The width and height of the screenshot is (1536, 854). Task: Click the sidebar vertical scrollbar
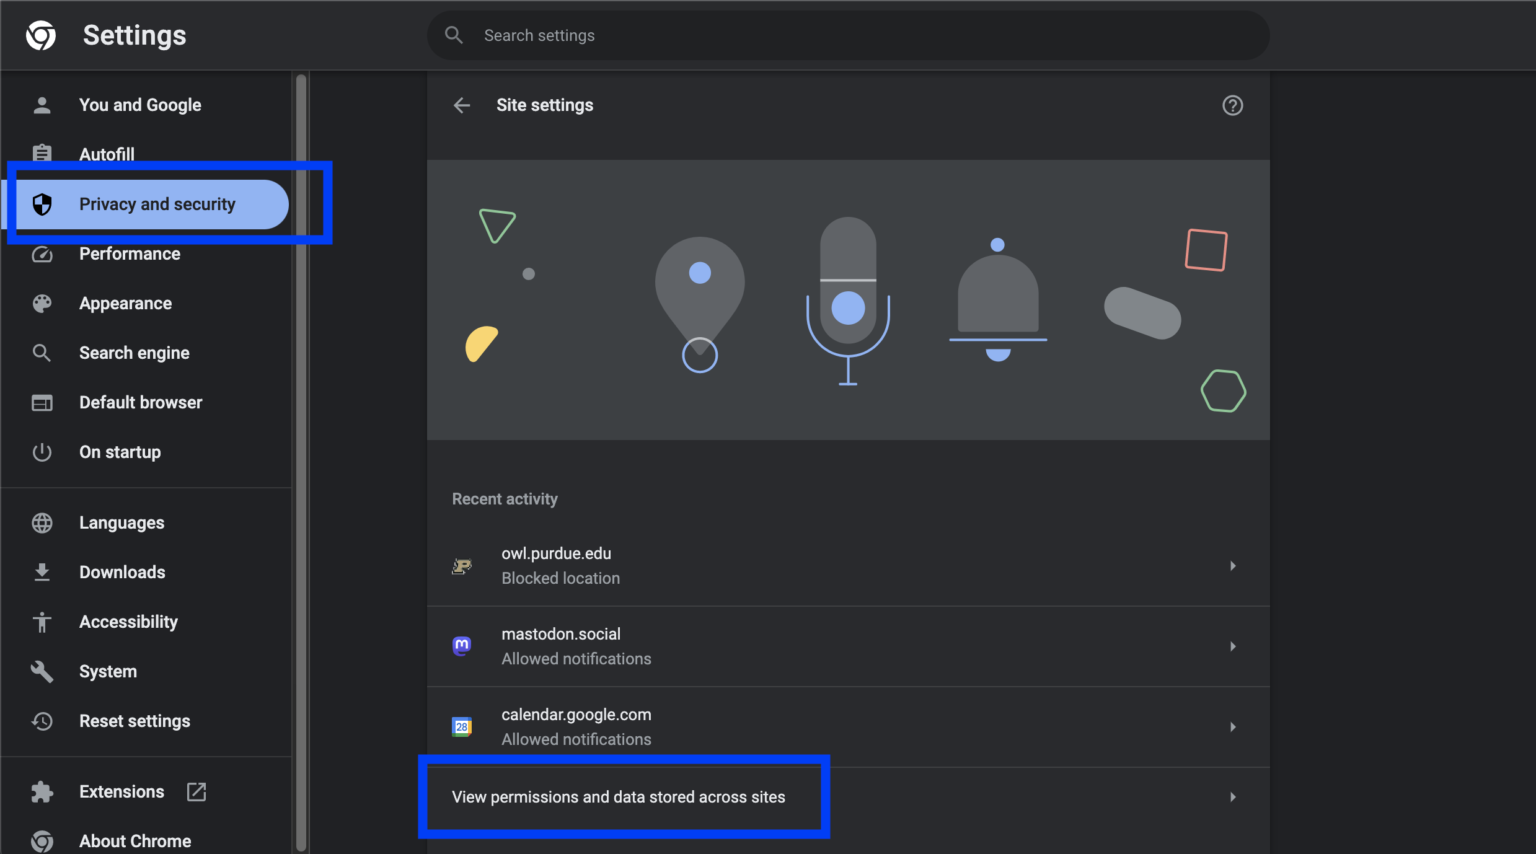(x=301, y=462)
